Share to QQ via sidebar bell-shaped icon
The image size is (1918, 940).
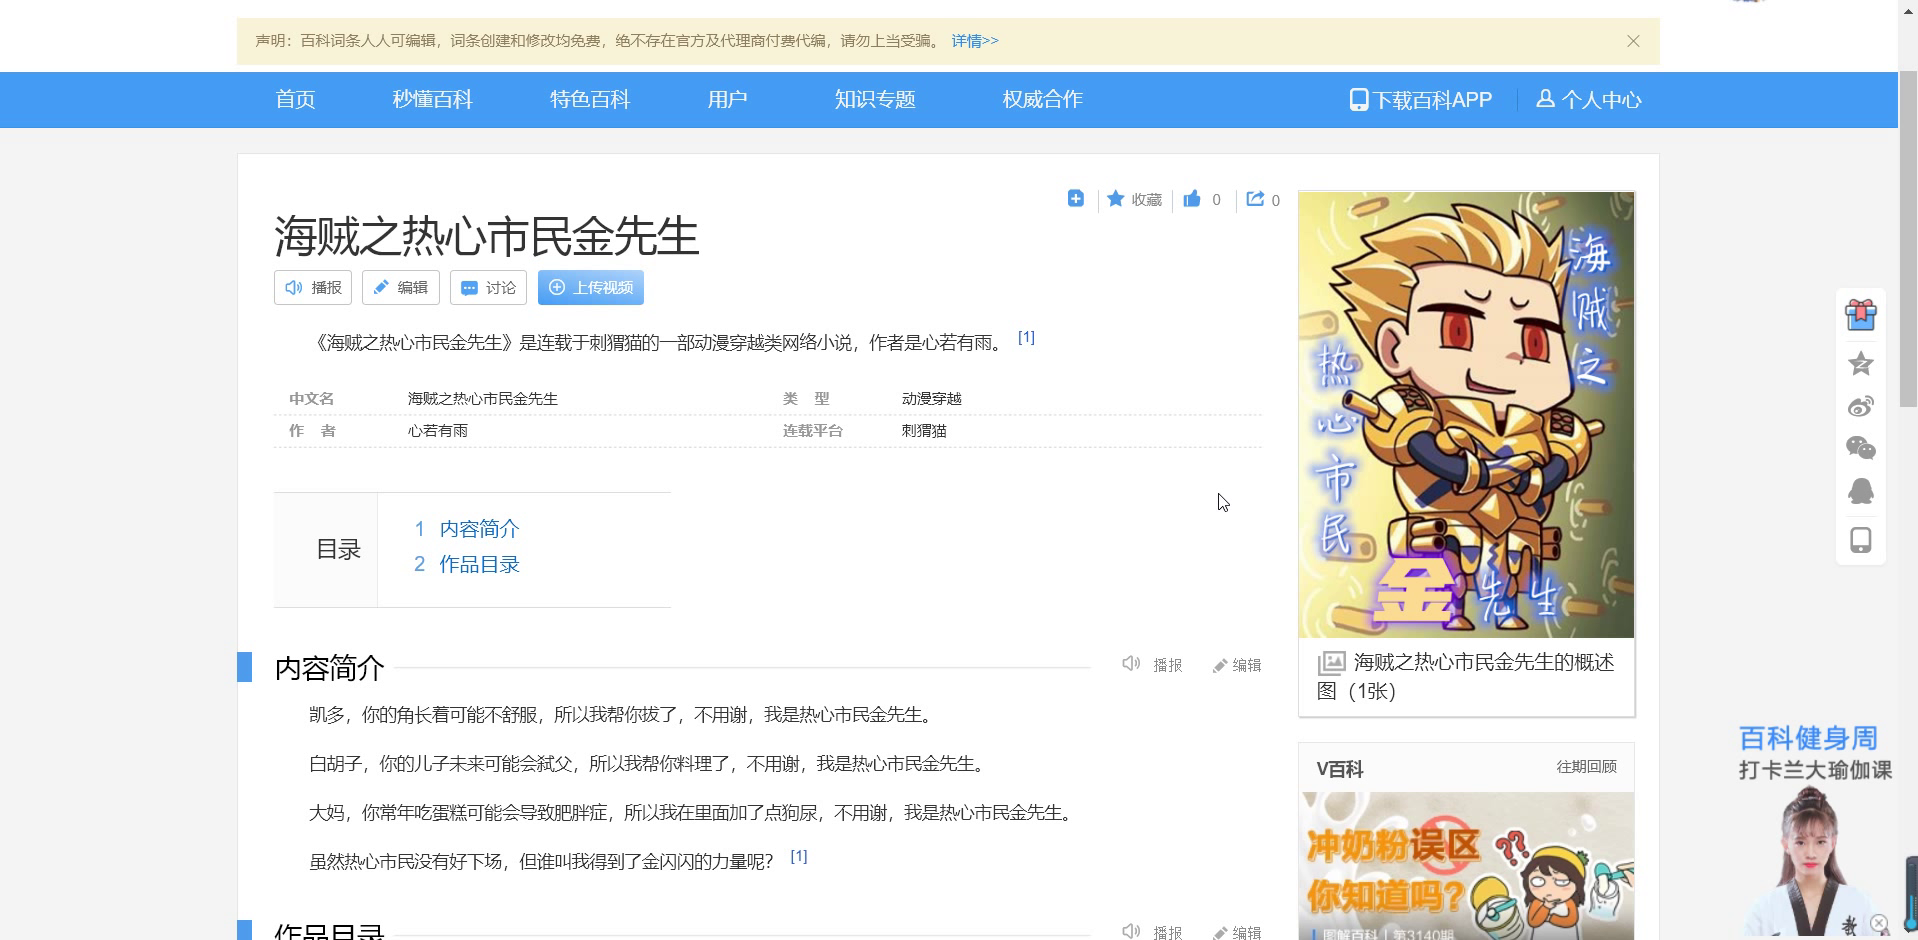point(1860,491)
